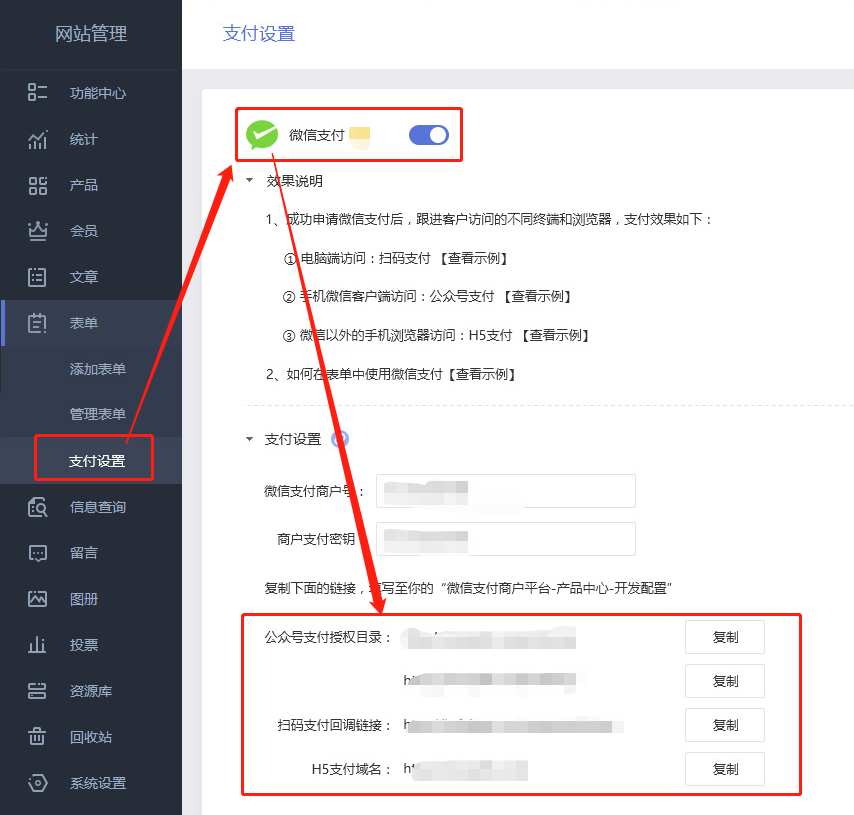Click the 表单 form icon
854x815 pixels.
point(37,323)
